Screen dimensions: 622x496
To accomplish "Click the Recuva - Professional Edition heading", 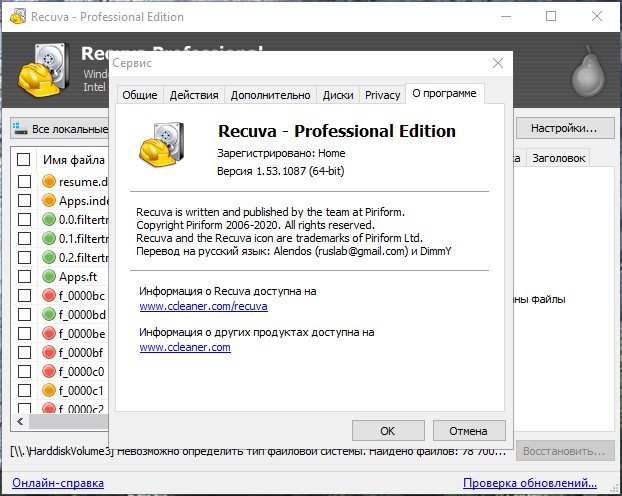I will (x=337, y=131).
